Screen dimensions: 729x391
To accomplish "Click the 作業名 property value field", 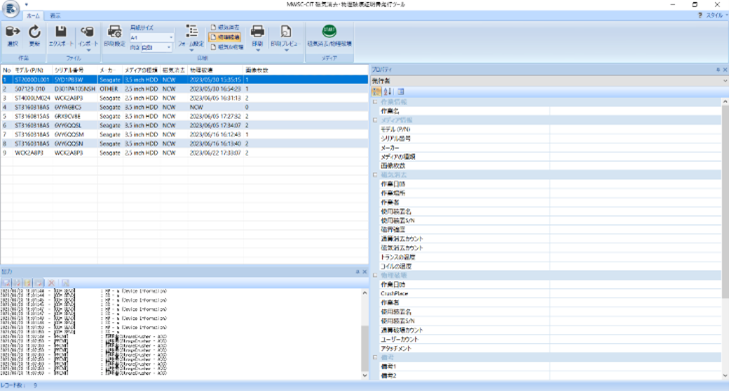I will click(x=635, y=111).
